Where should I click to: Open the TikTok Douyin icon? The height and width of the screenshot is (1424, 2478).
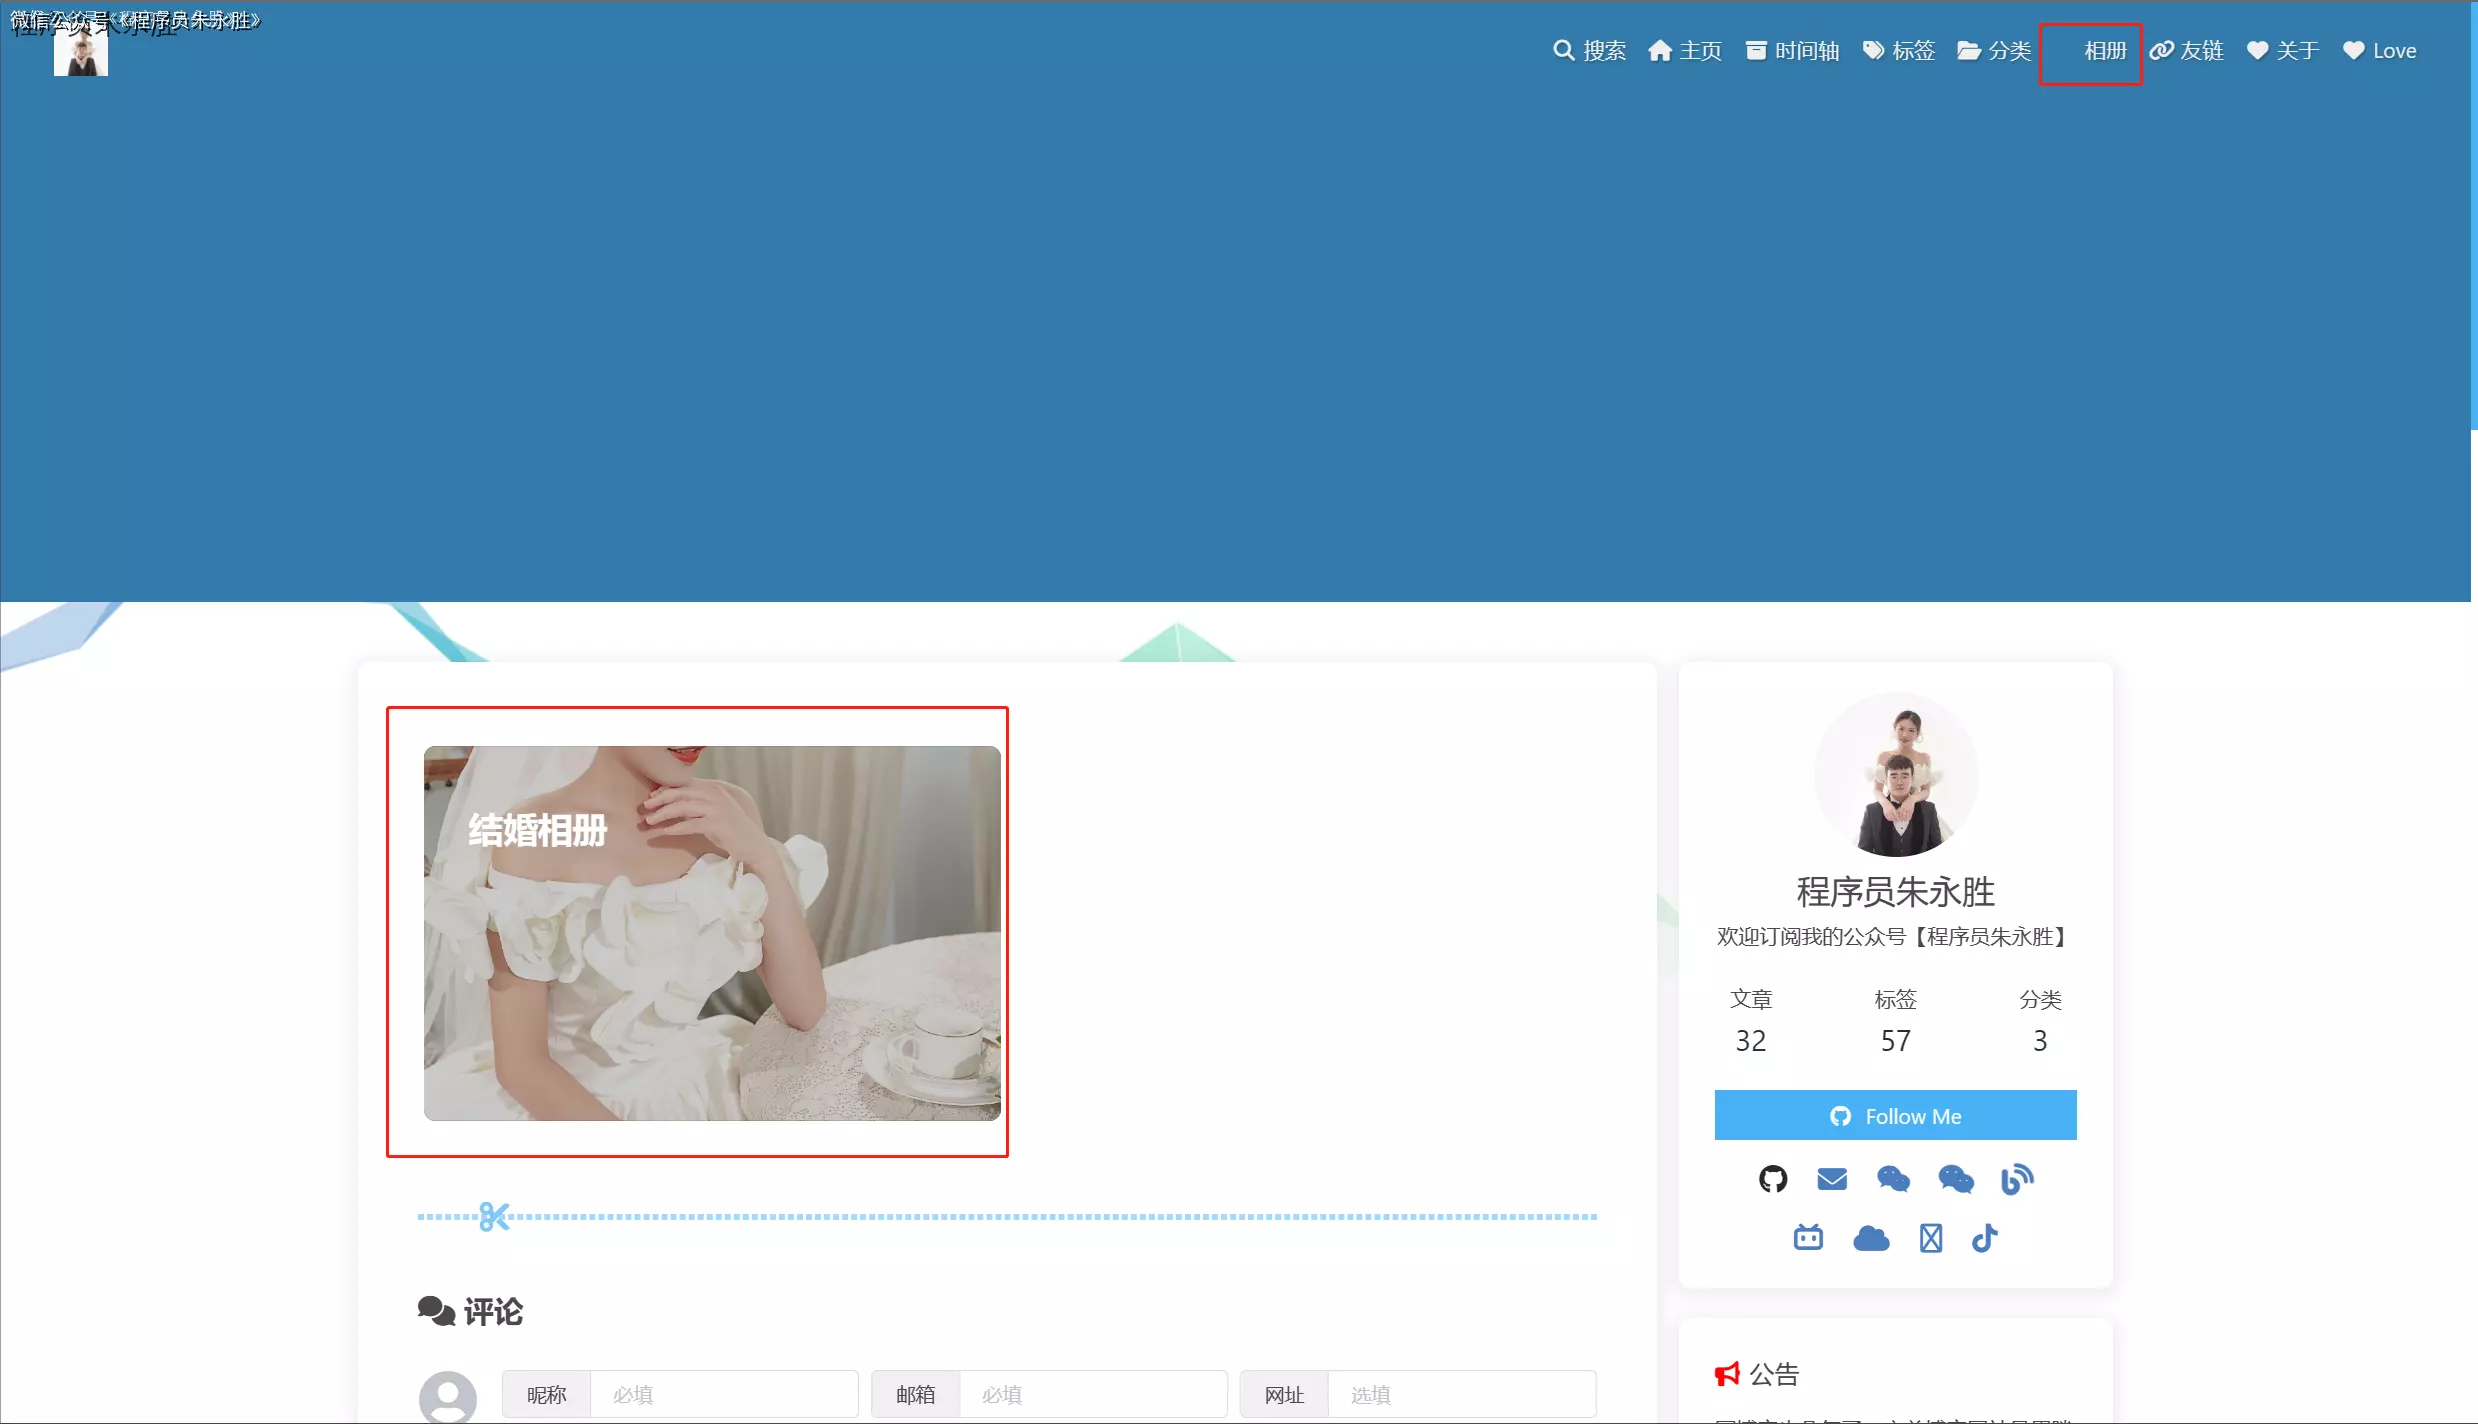(x=1984, y=1238)
